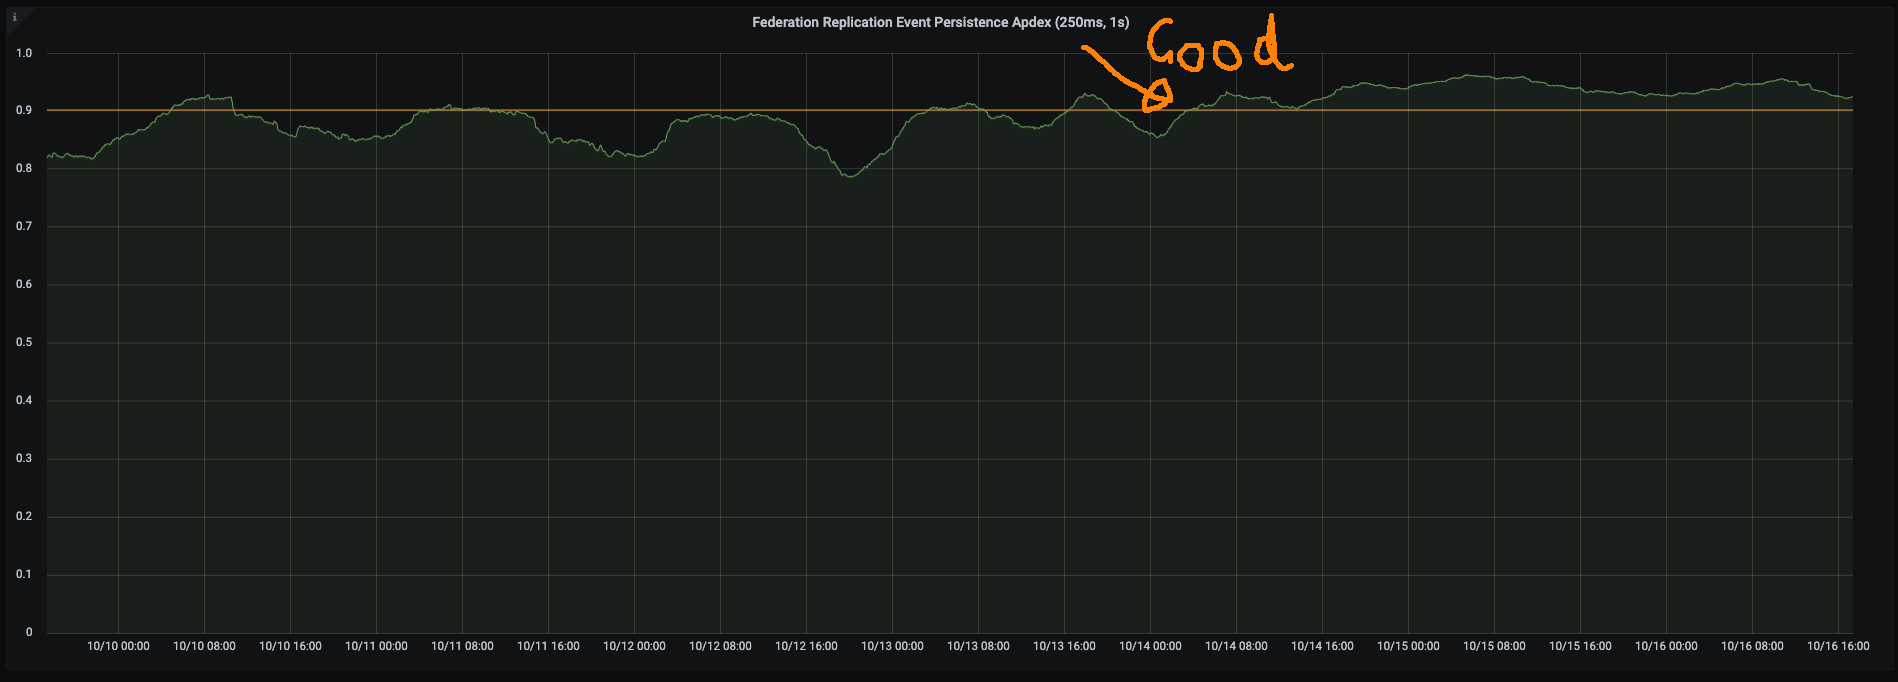Screen dimensions: 1898x682
Task: Click the 10/15 08:00 x-axis label
Action: 1494,646
